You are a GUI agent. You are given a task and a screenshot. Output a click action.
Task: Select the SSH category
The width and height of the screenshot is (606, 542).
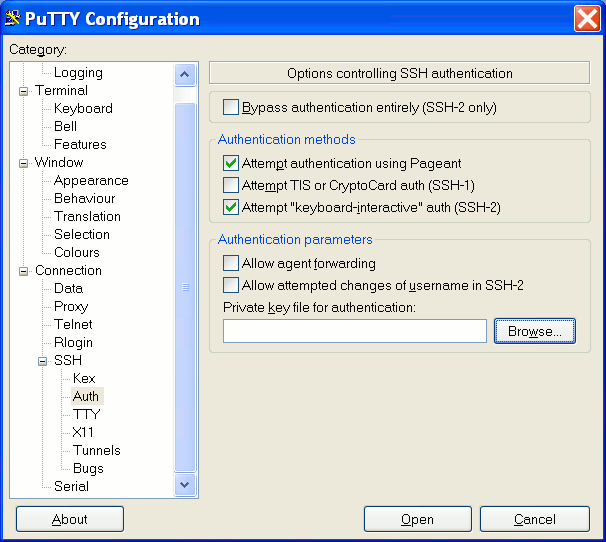tap(68, 360)
